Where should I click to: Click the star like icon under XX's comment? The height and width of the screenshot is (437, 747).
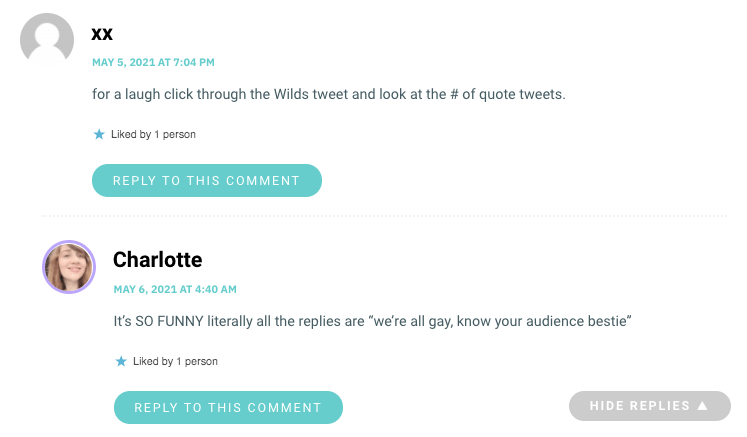coord(99,134)
